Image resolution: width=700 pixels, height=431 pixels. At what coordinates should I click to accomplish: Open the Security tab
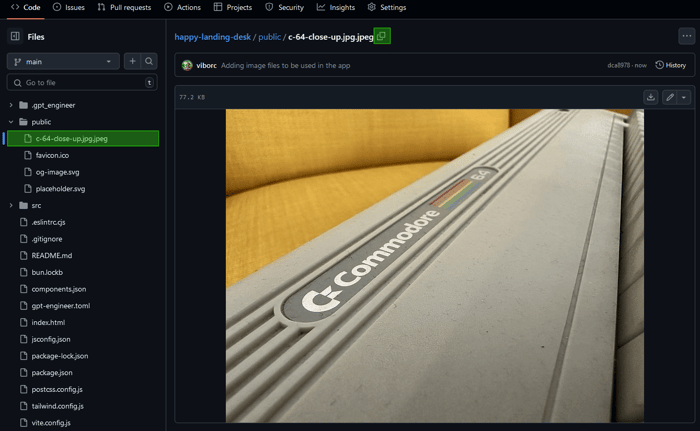(x=284, y=8)
